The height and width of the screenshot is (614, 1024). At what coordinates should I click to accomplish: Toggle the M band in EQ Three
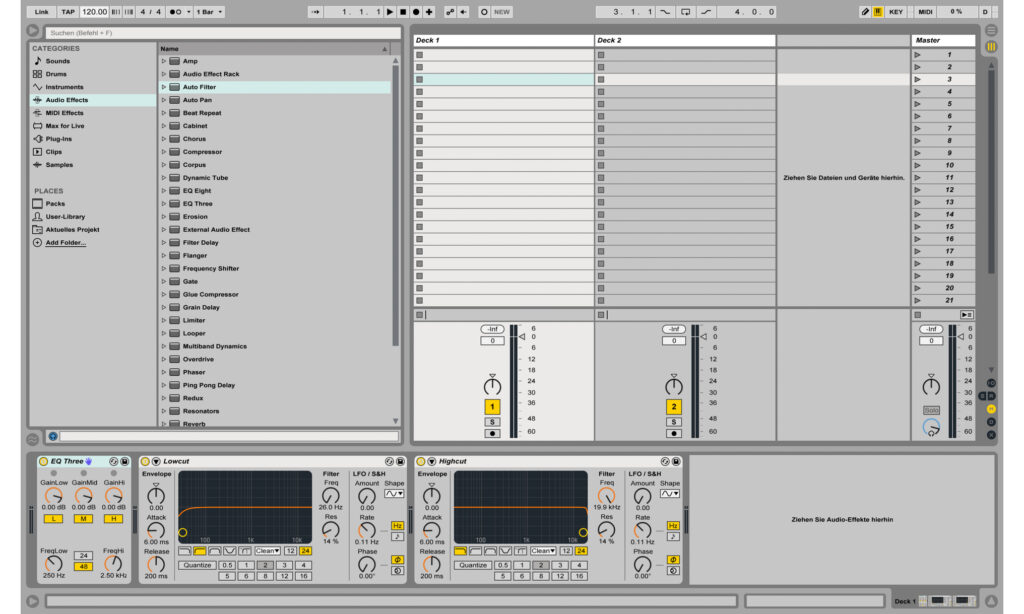[x=83, y=519]
